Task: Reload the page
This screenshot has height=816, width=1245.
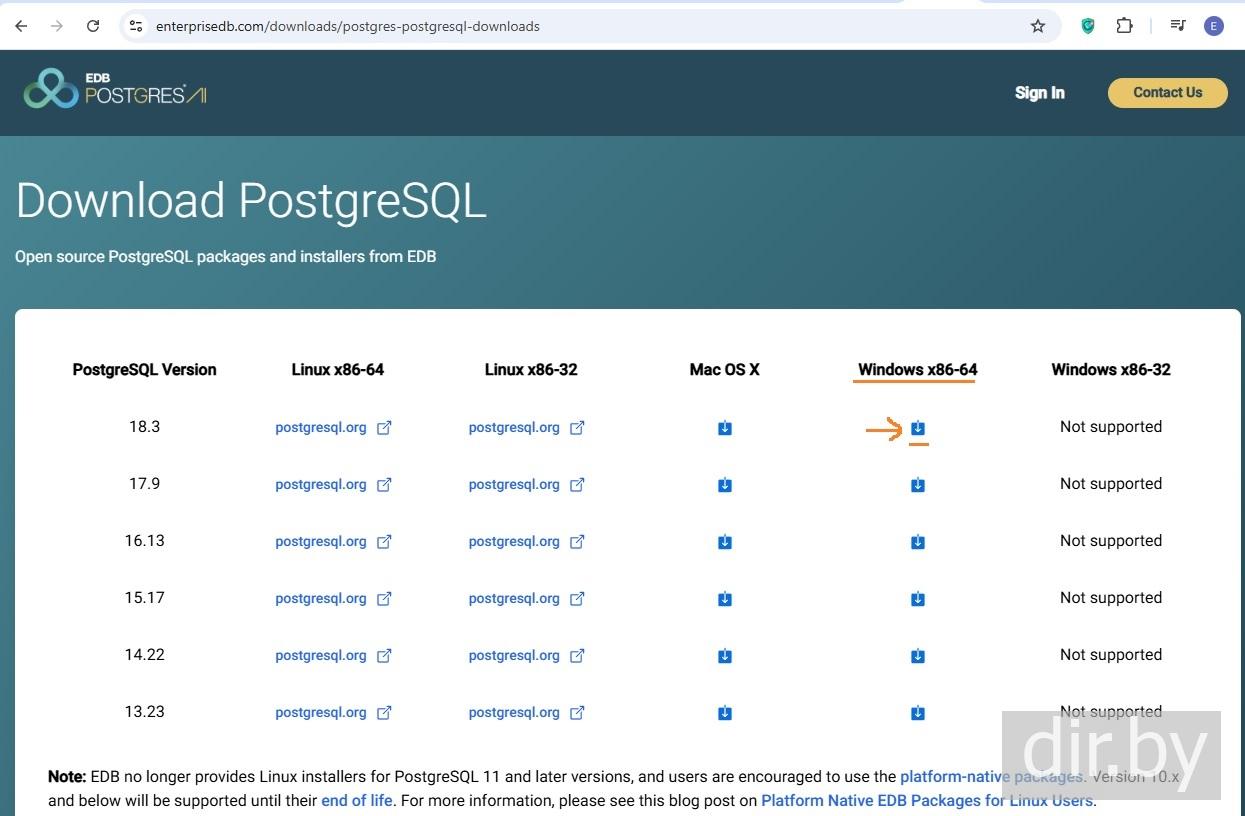Action: (x=93, y=26)
